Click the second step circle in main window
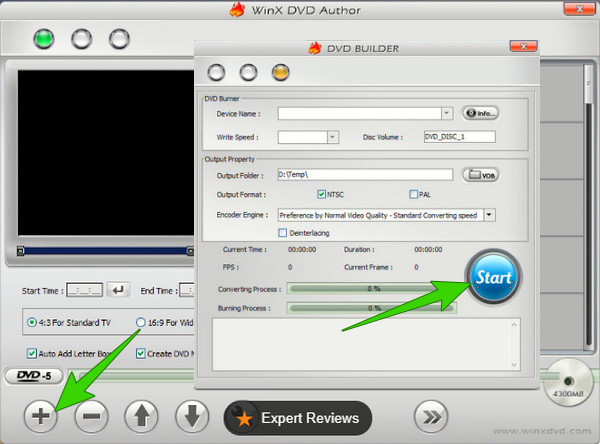 coord(82,39)
